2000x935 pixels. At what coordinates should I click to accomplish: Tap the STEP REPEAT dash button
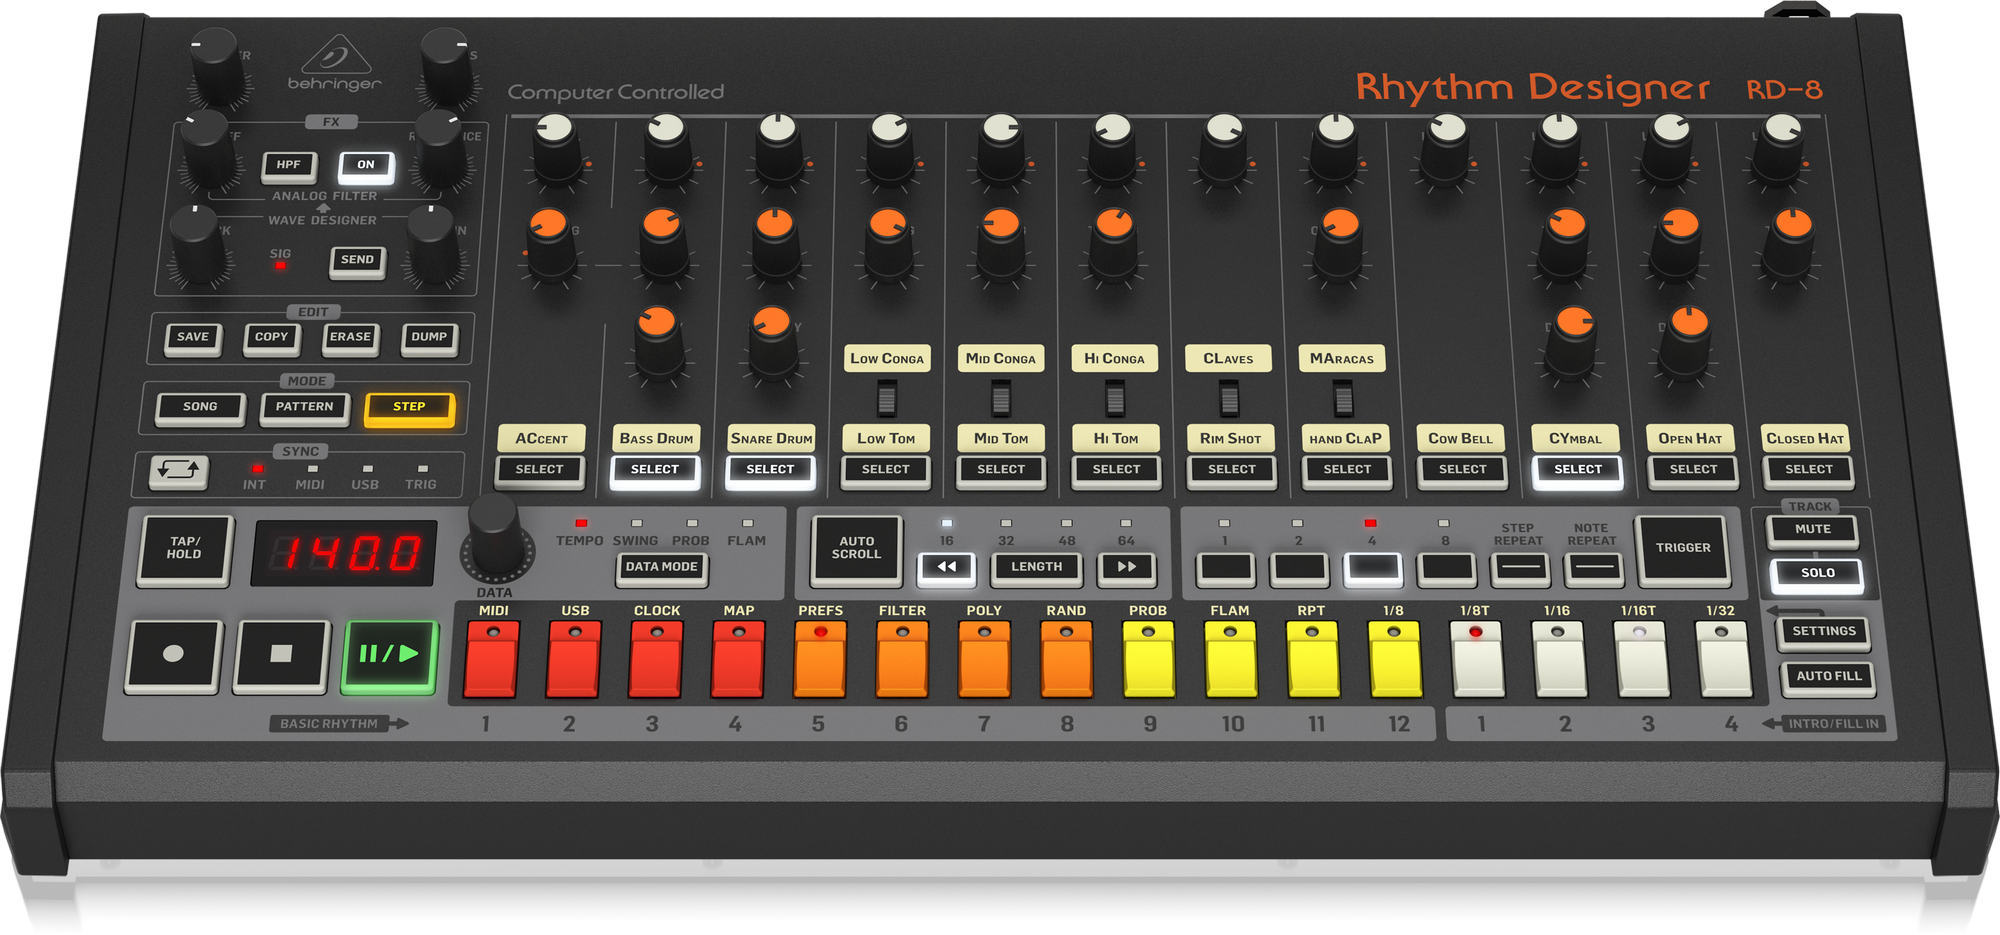(x=1520, y=569)
